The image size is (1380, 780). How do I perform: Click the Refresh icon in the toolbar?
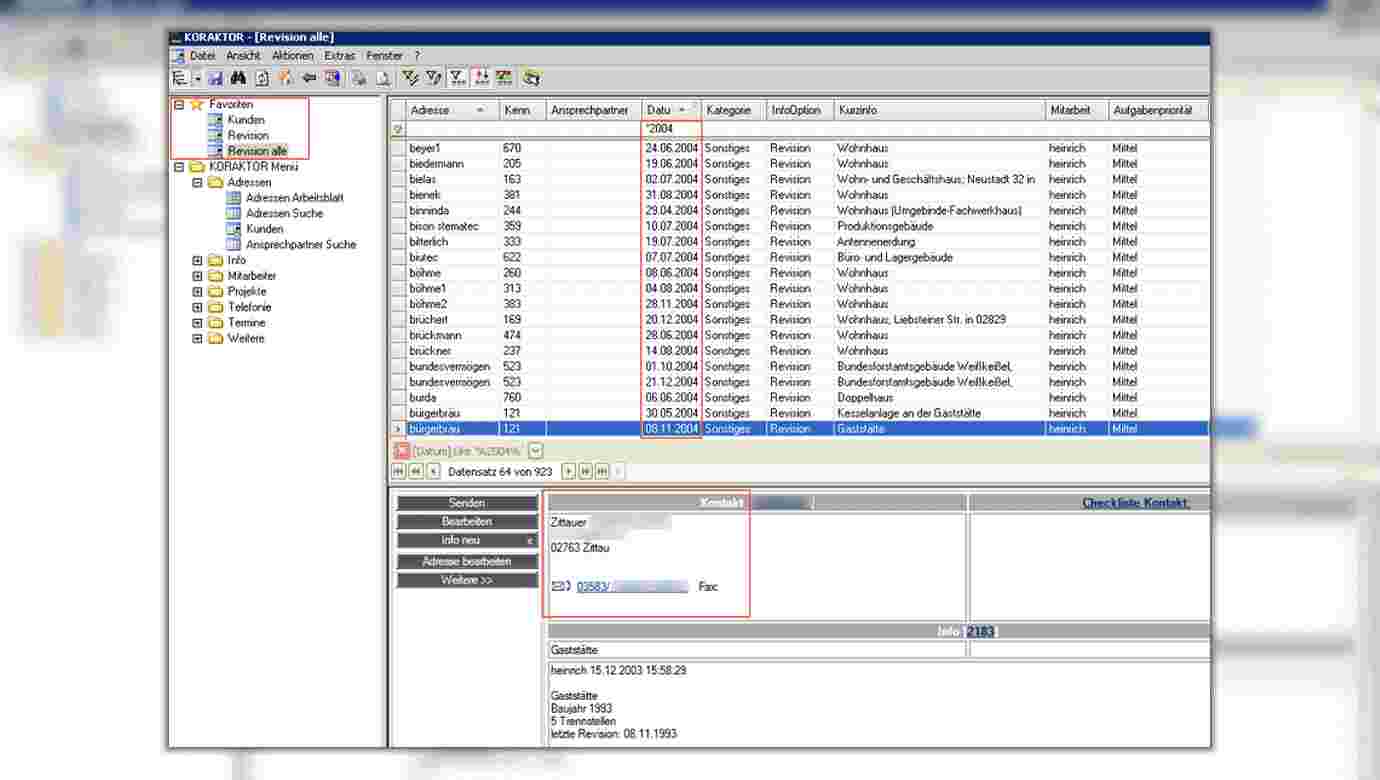262,78
